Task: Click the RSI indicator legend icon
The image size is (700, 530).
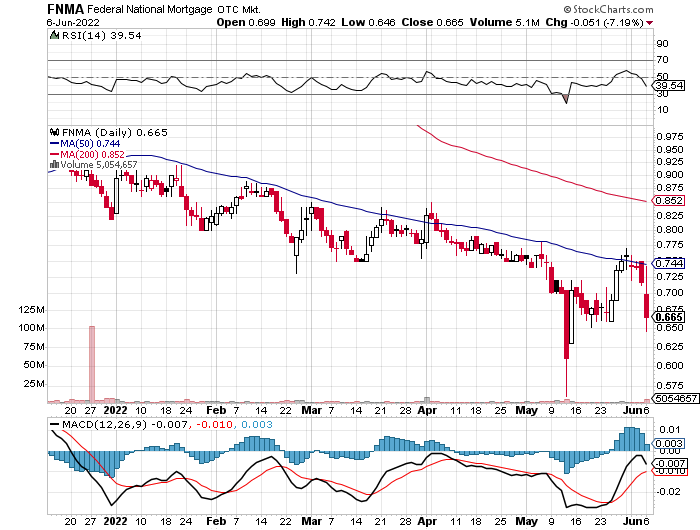Action: pyautogui.click(x=54, y=35)
